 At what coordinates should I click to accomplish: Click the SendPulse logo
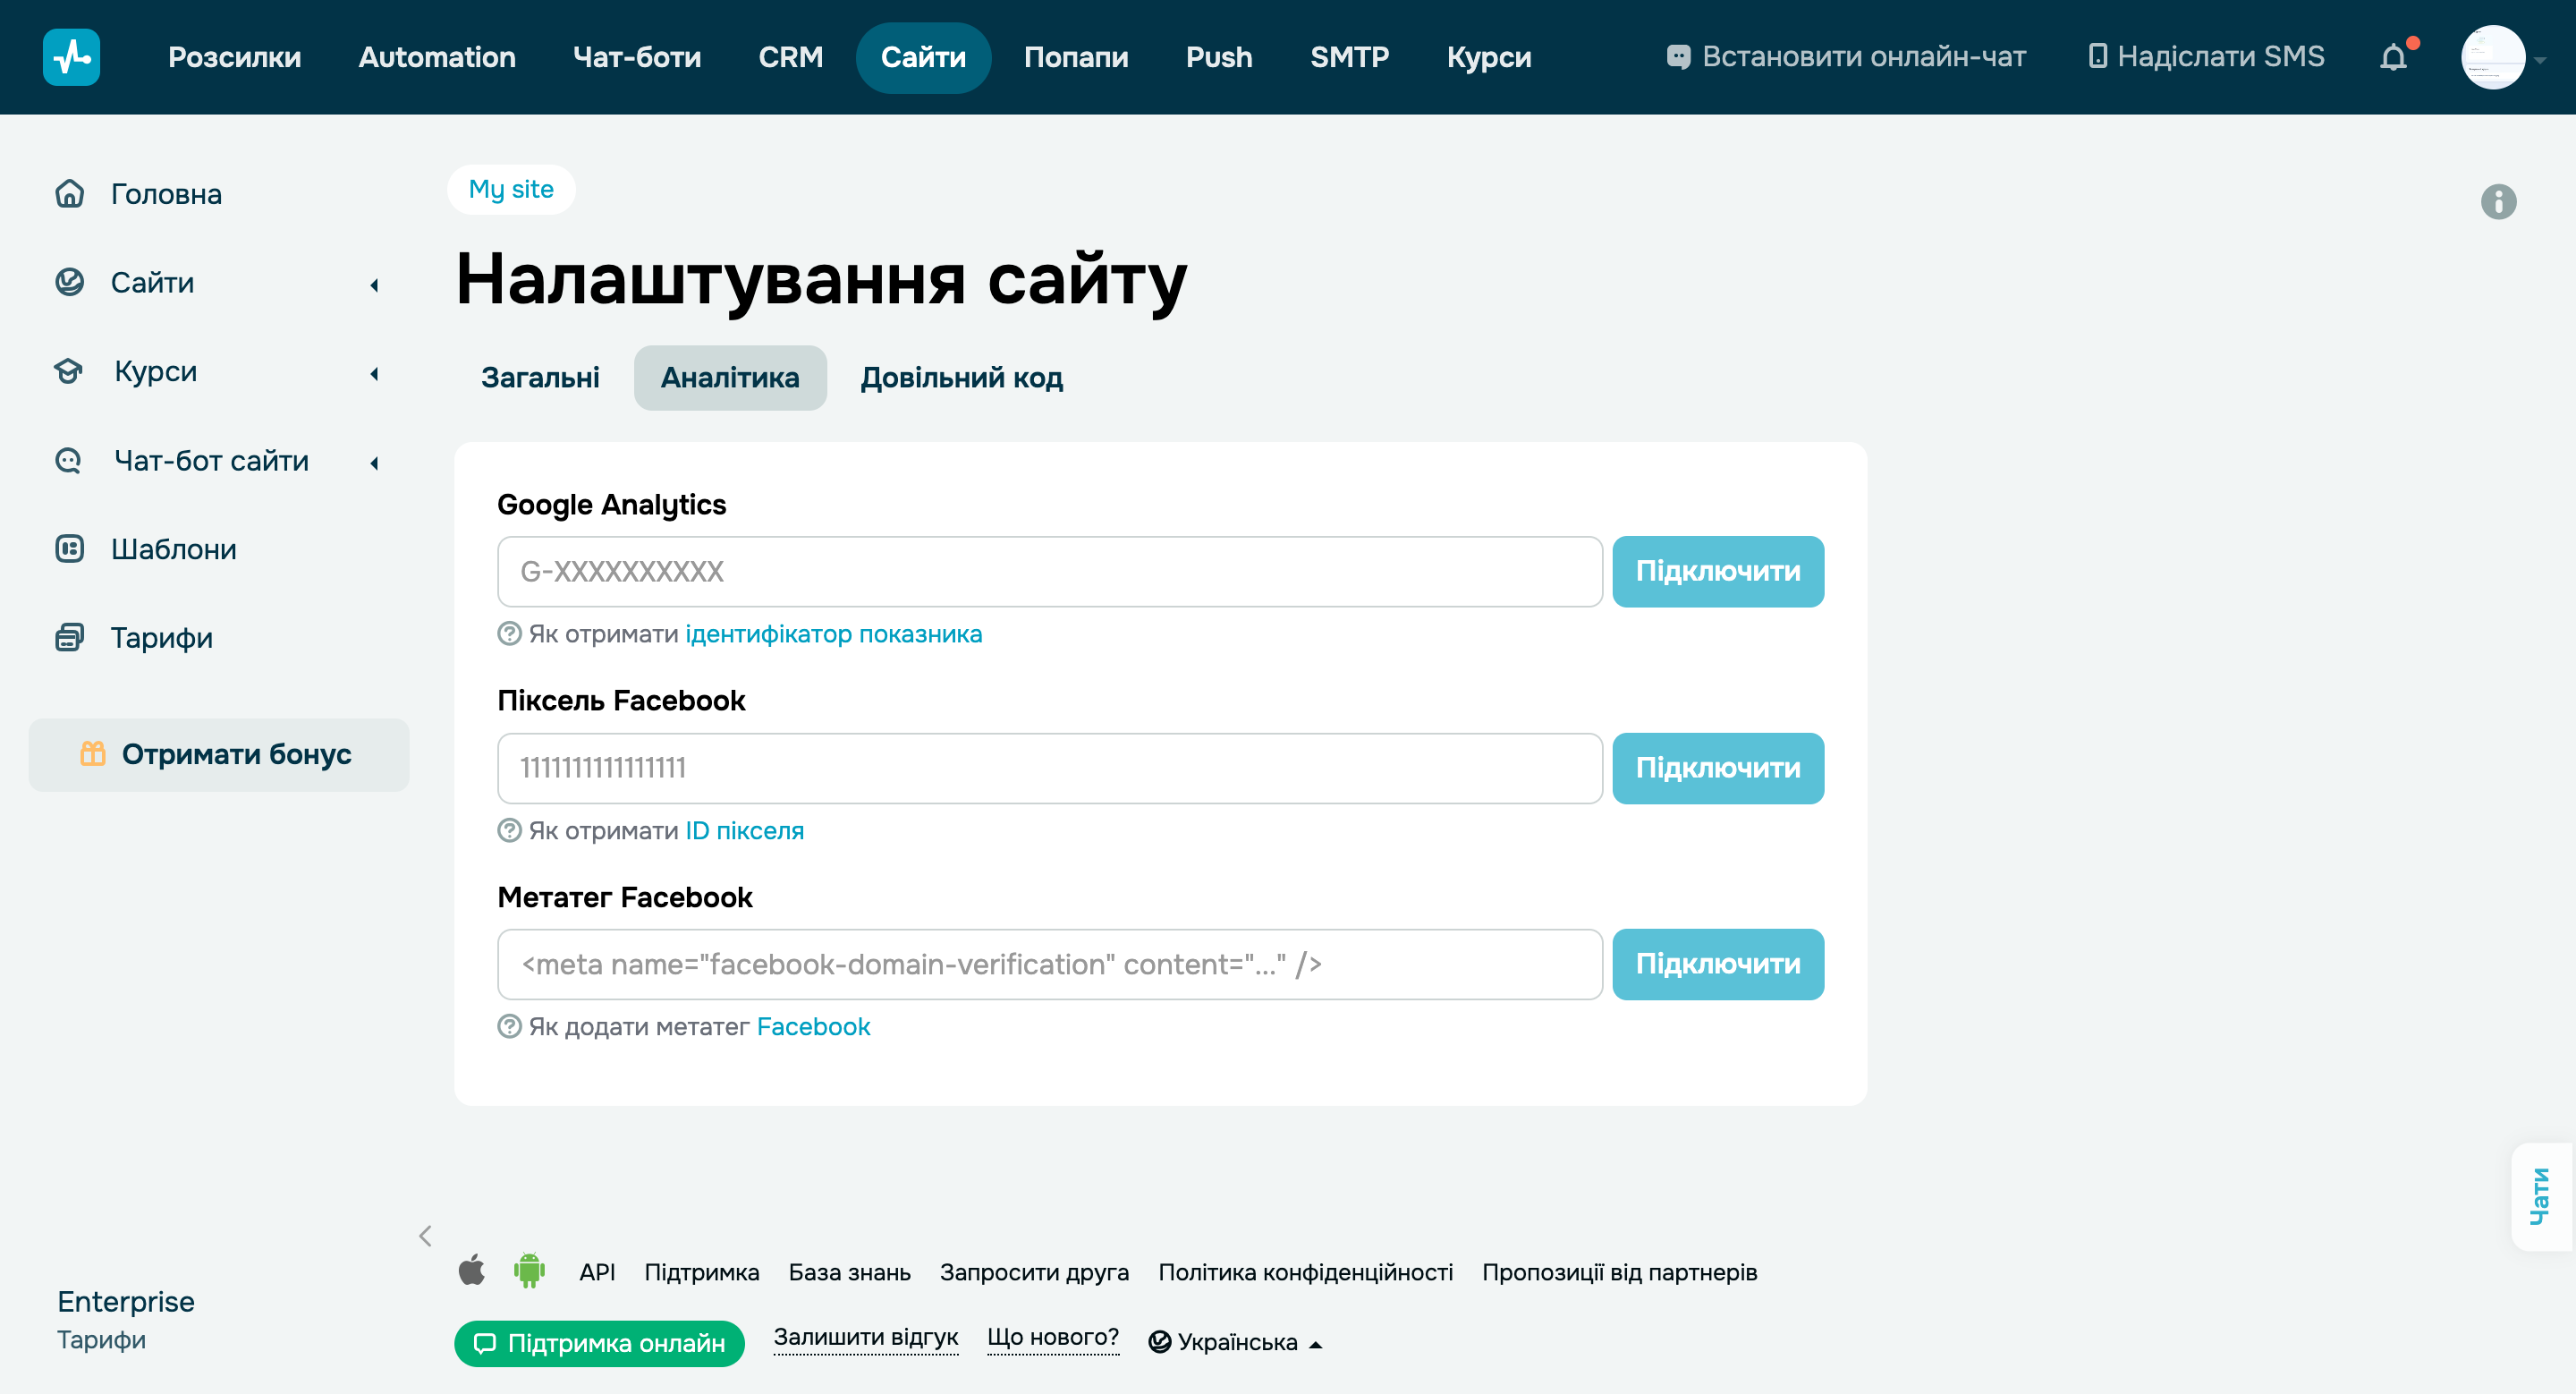(71, 57)
